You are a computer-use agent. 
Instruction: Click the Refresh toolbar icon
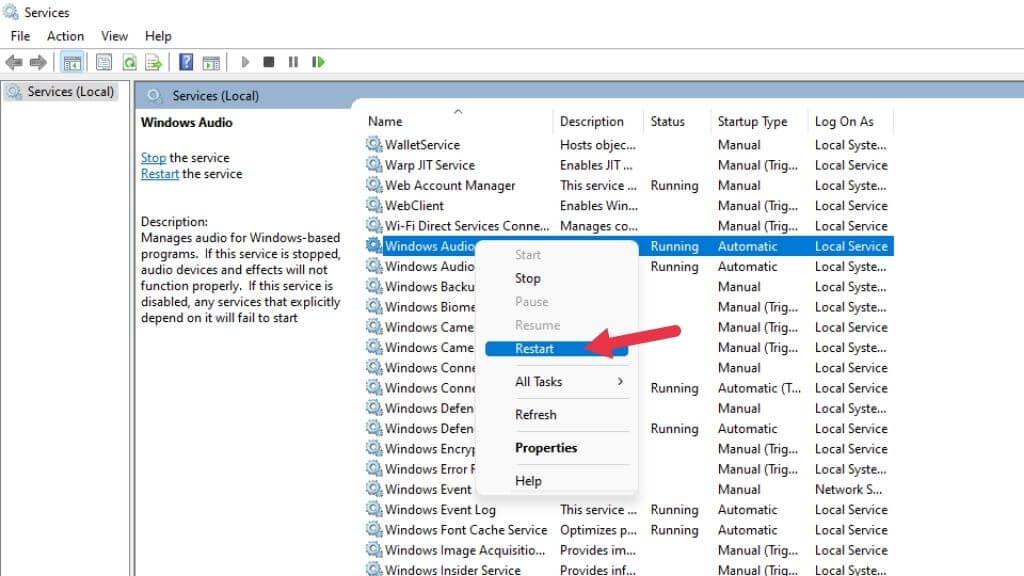[129, 62]
